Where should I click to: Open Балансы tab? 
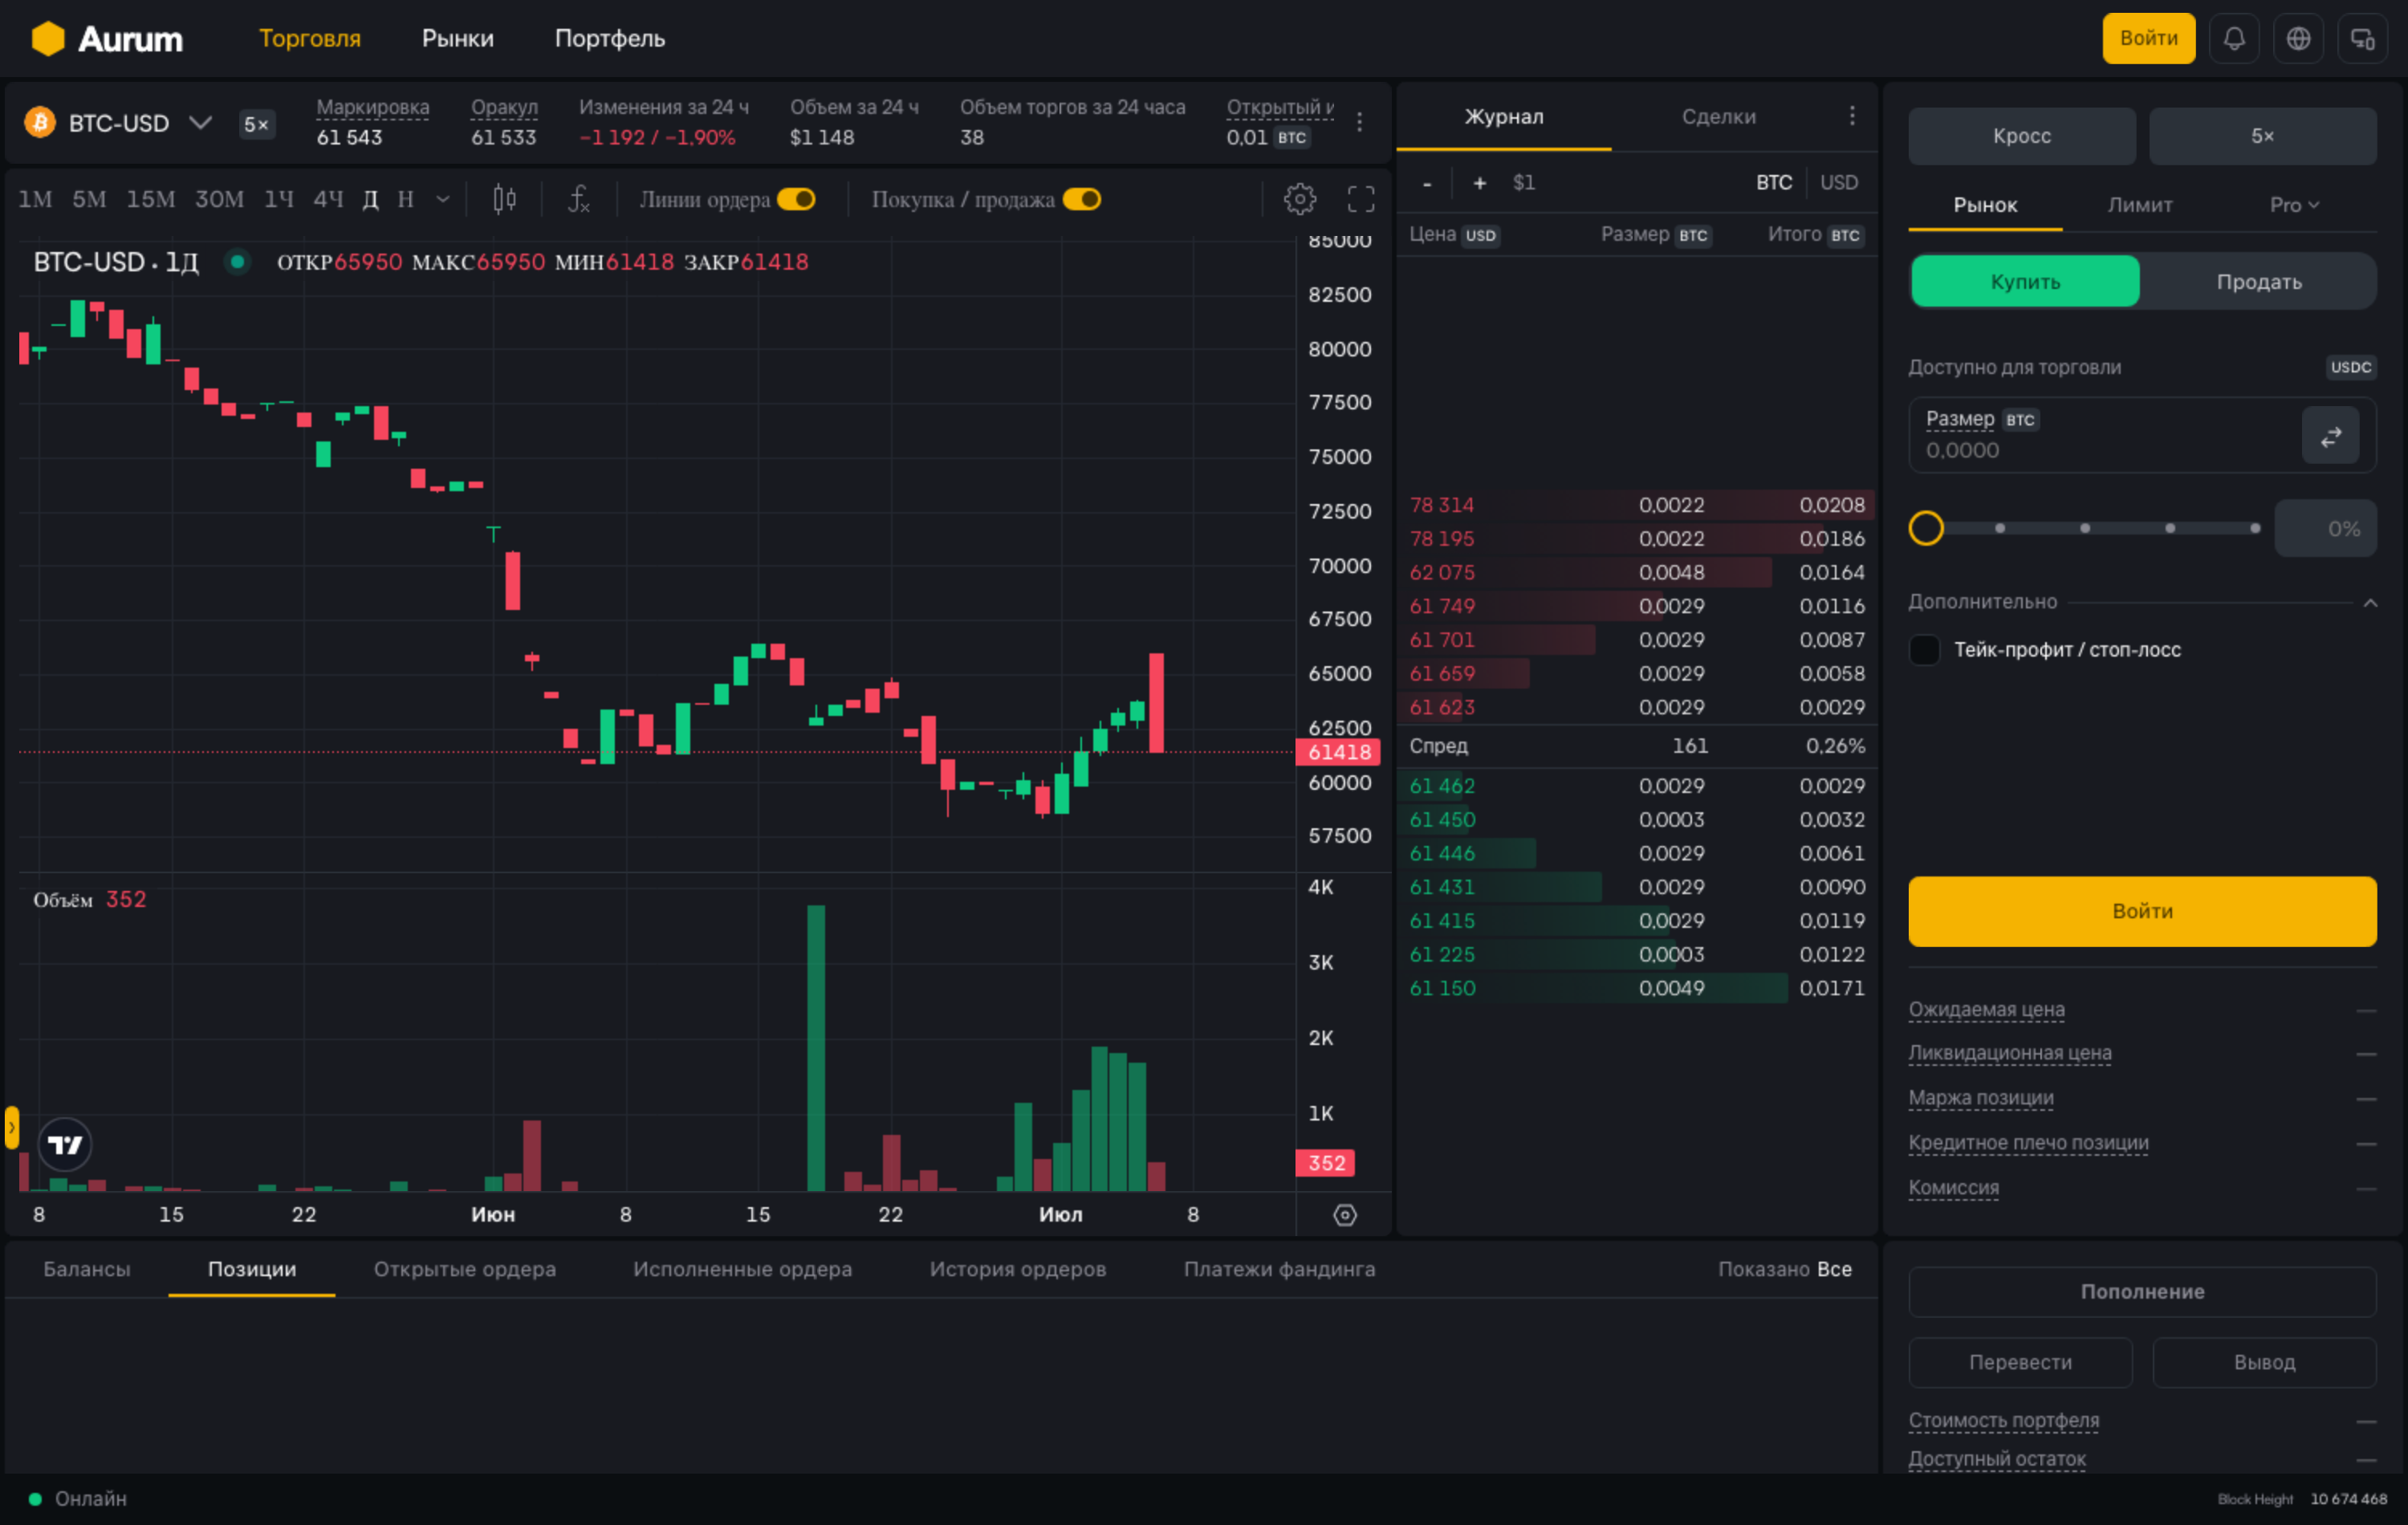coord(87,1268)
